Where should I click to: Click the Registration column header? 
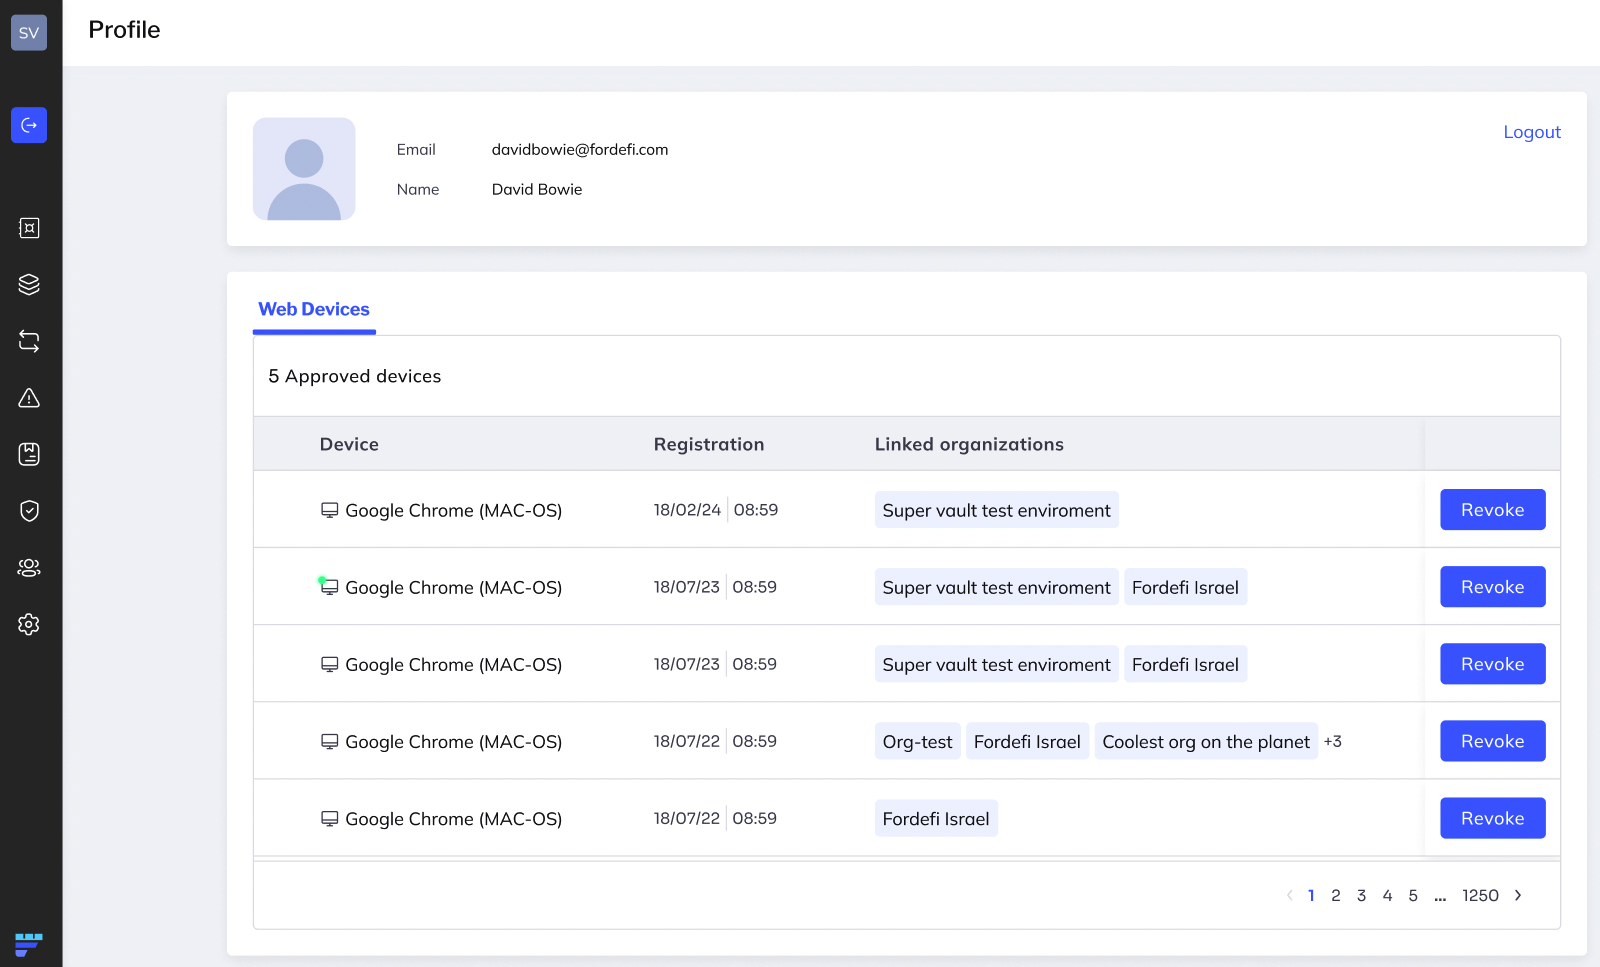tap(709, 444)
